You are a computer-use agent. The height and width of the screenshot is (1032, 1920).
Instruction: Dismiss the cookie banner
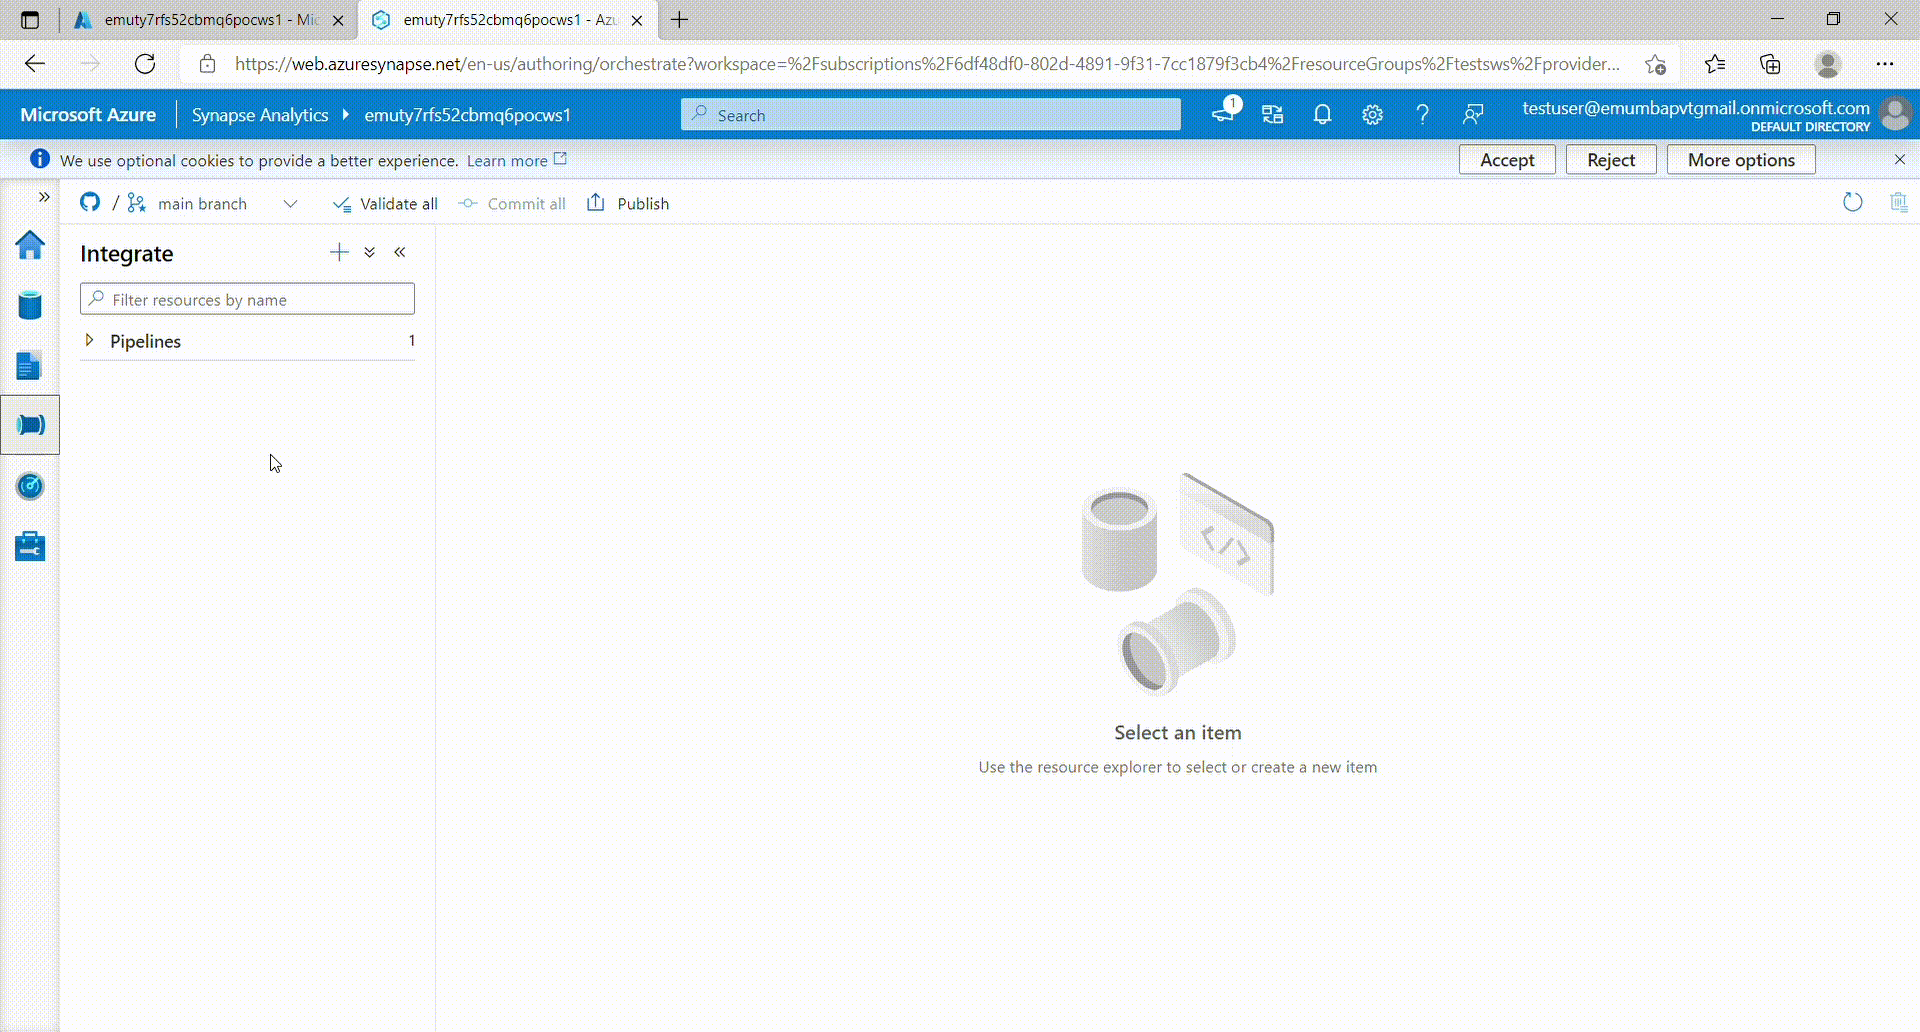click(1900, 159)
